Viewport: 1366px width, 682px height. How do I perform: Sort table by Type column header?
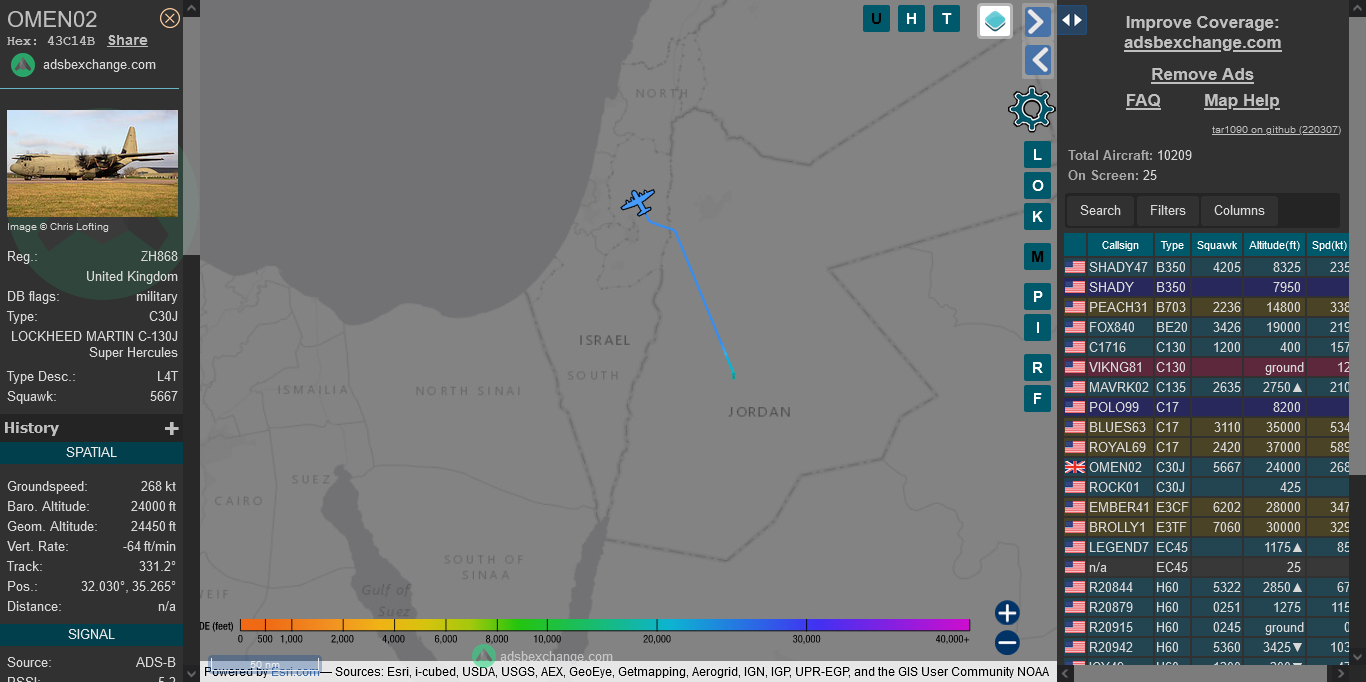tap(1172, 245)
